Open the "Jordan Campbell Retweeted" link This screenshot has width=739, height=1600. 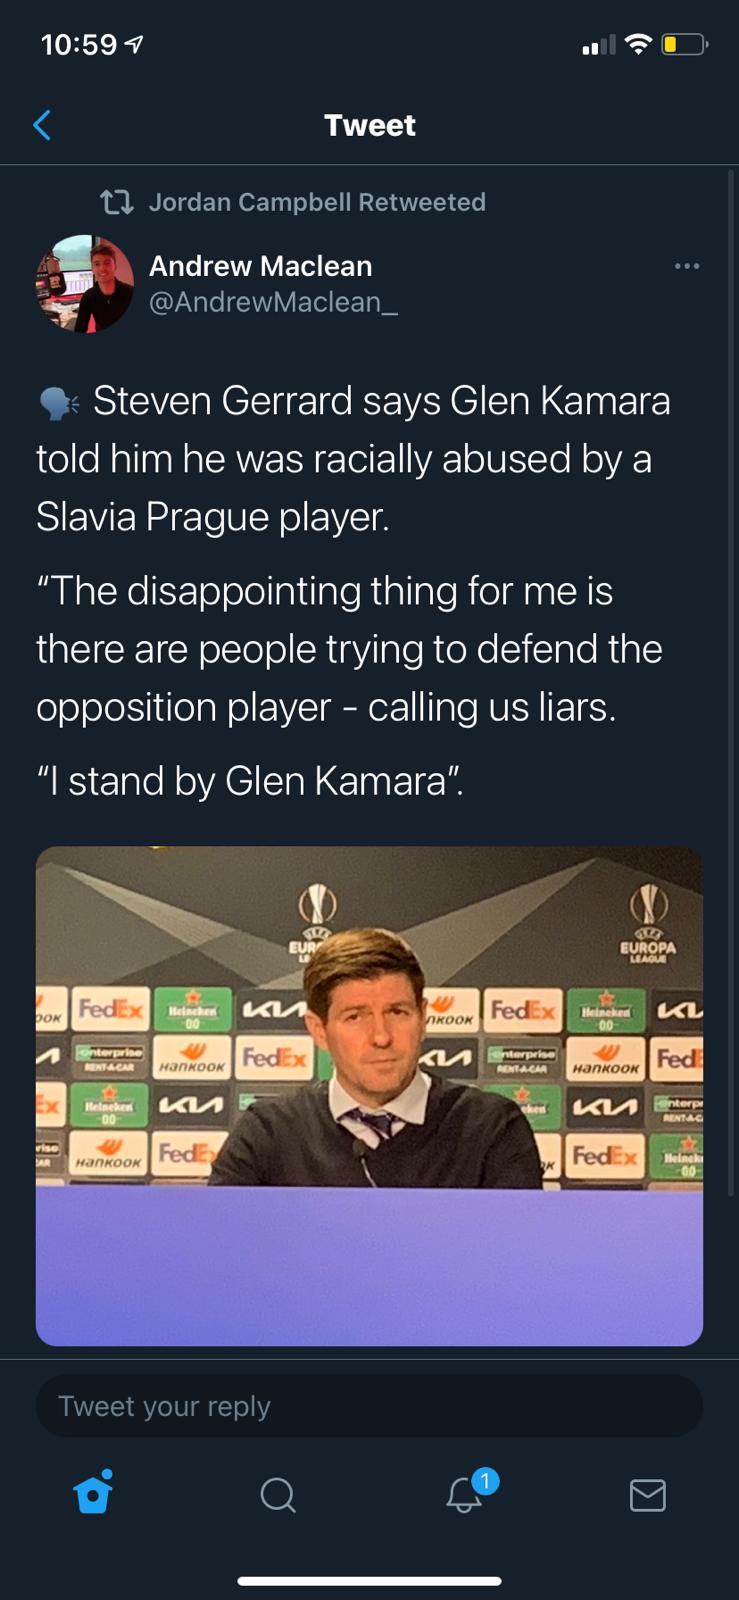[316, 202]
